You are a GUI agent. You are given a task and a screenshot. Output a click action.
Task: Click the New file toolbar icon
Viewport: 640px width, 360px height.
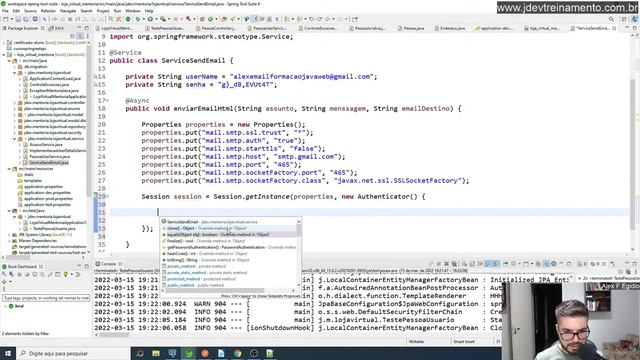pyautogui.click(x=6, y=19)
